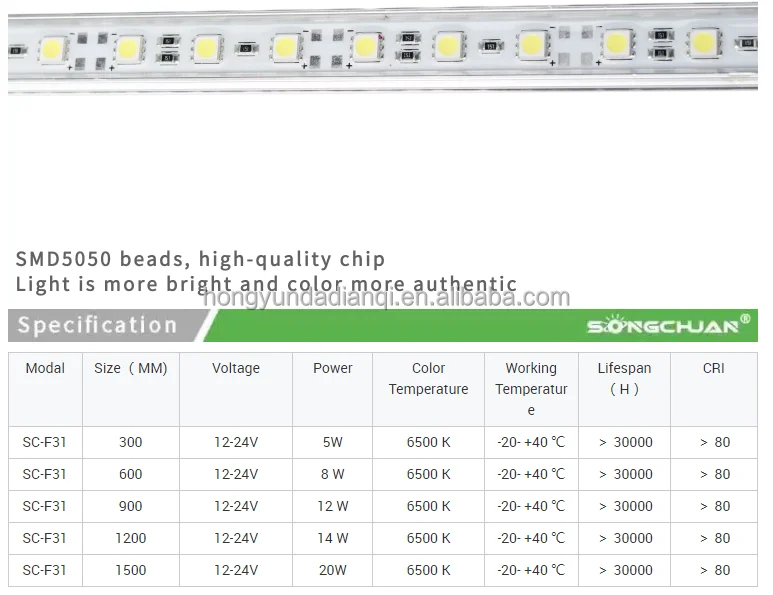The image size is (773, 595).
Task: Click "12-24V" in the 14 W row
Action: click(236, 538)
